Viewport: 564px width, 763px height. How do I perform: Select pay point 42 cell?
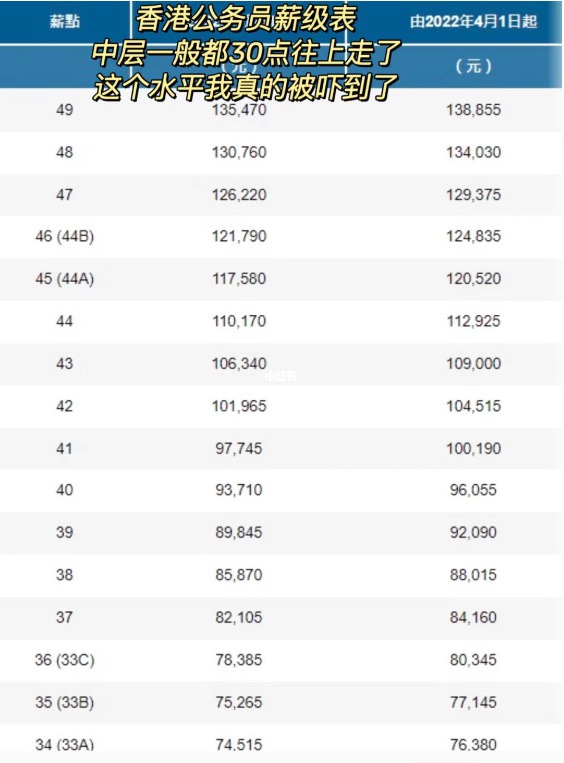coord(64,406)
